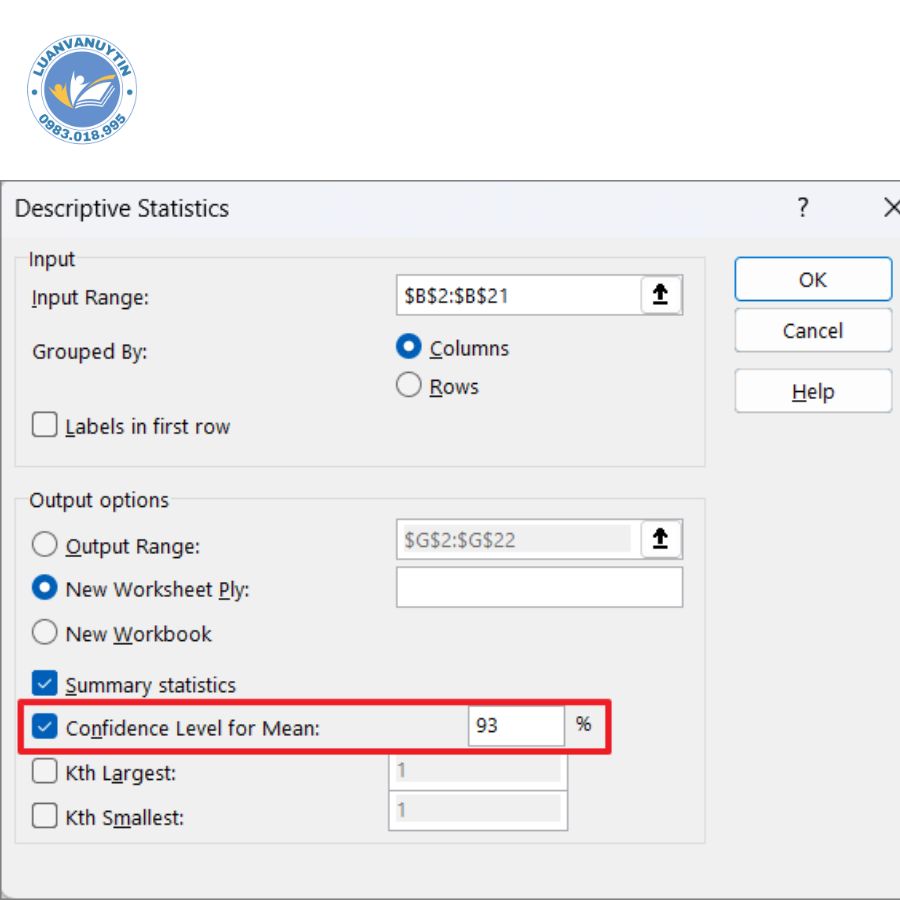Select the New Workbook radio button

click(x=45, y=633)
